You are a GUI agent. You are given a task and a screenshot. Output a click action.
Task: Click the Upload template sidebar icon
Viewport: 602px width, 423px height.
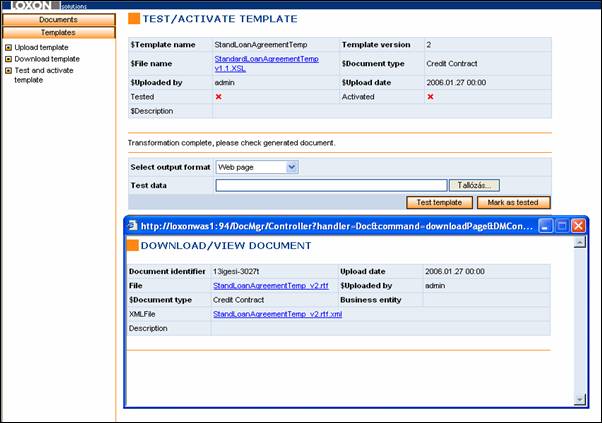(9, 47)
